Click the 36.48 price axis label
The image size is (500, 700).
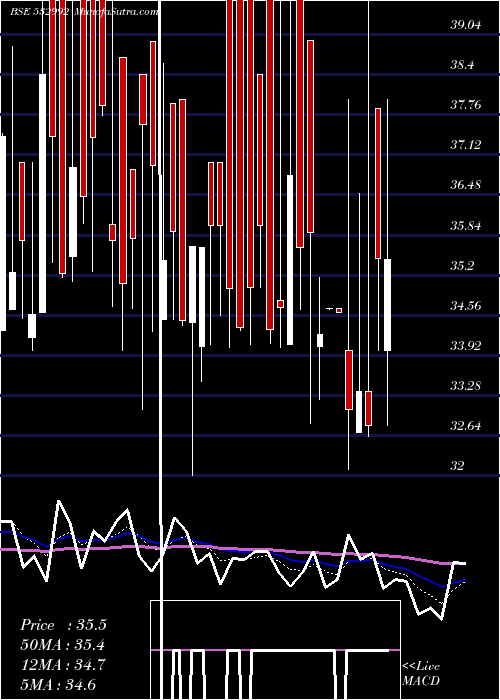coord(466,185)
